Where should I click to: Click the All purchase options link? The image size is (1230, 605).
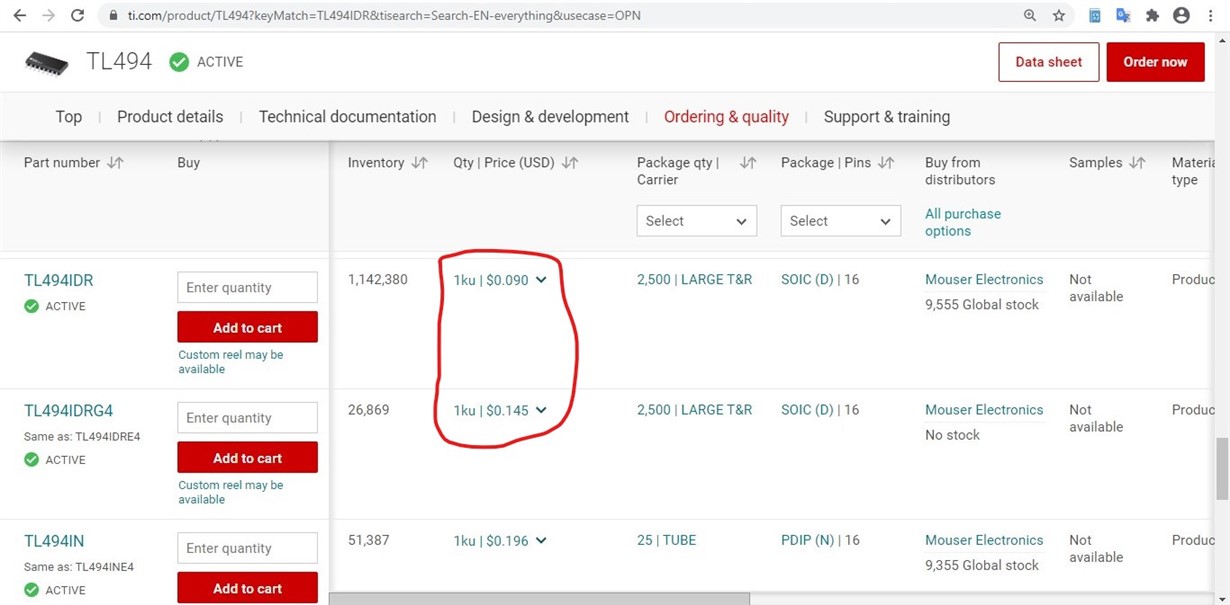[963, 222]
